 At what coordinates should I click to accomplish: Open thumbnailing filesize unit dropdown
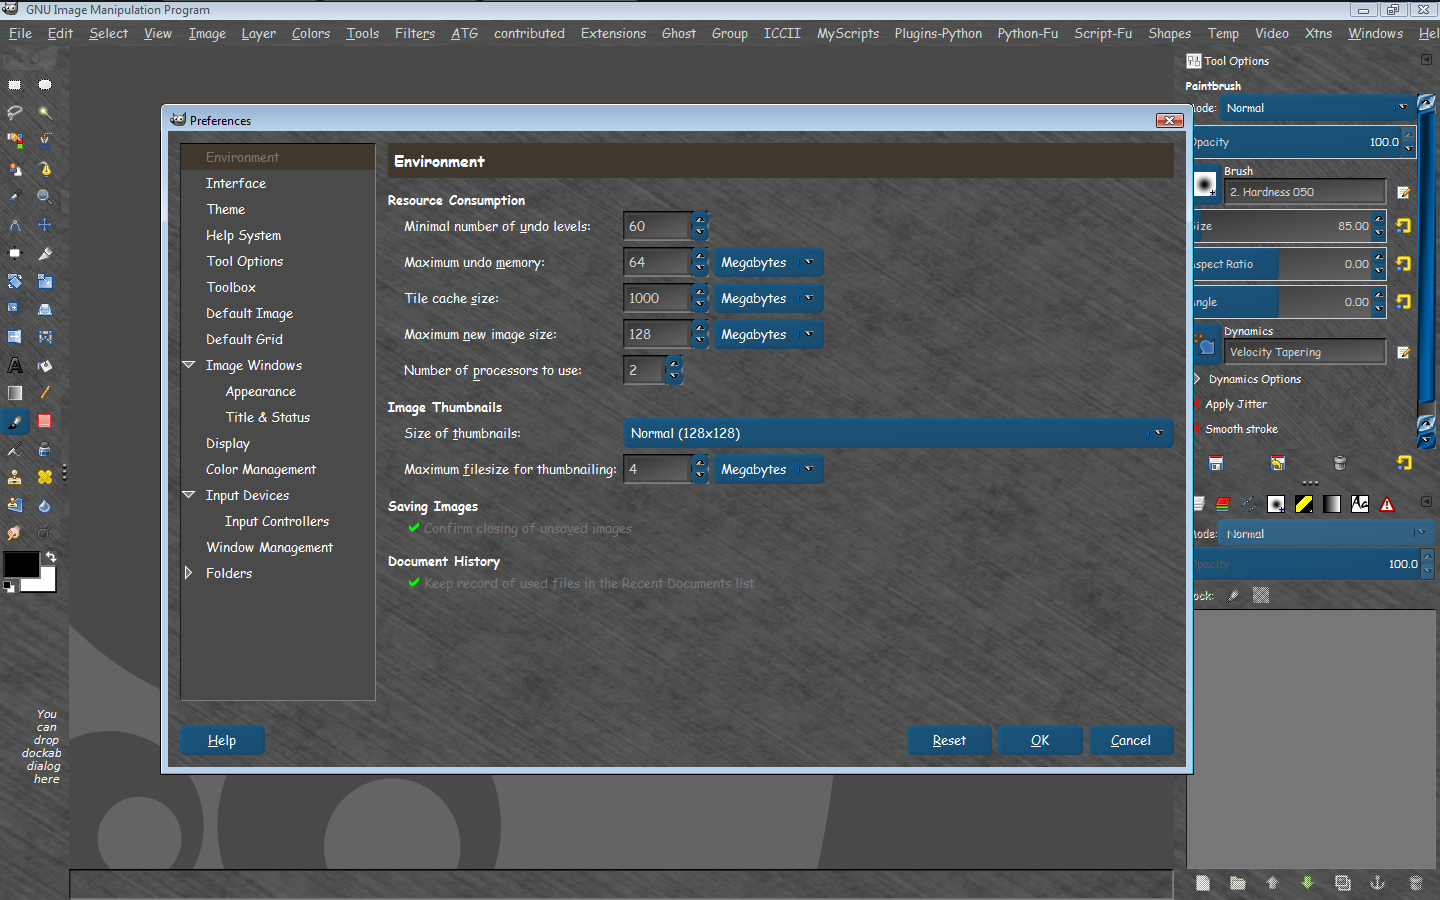[768, 470]
